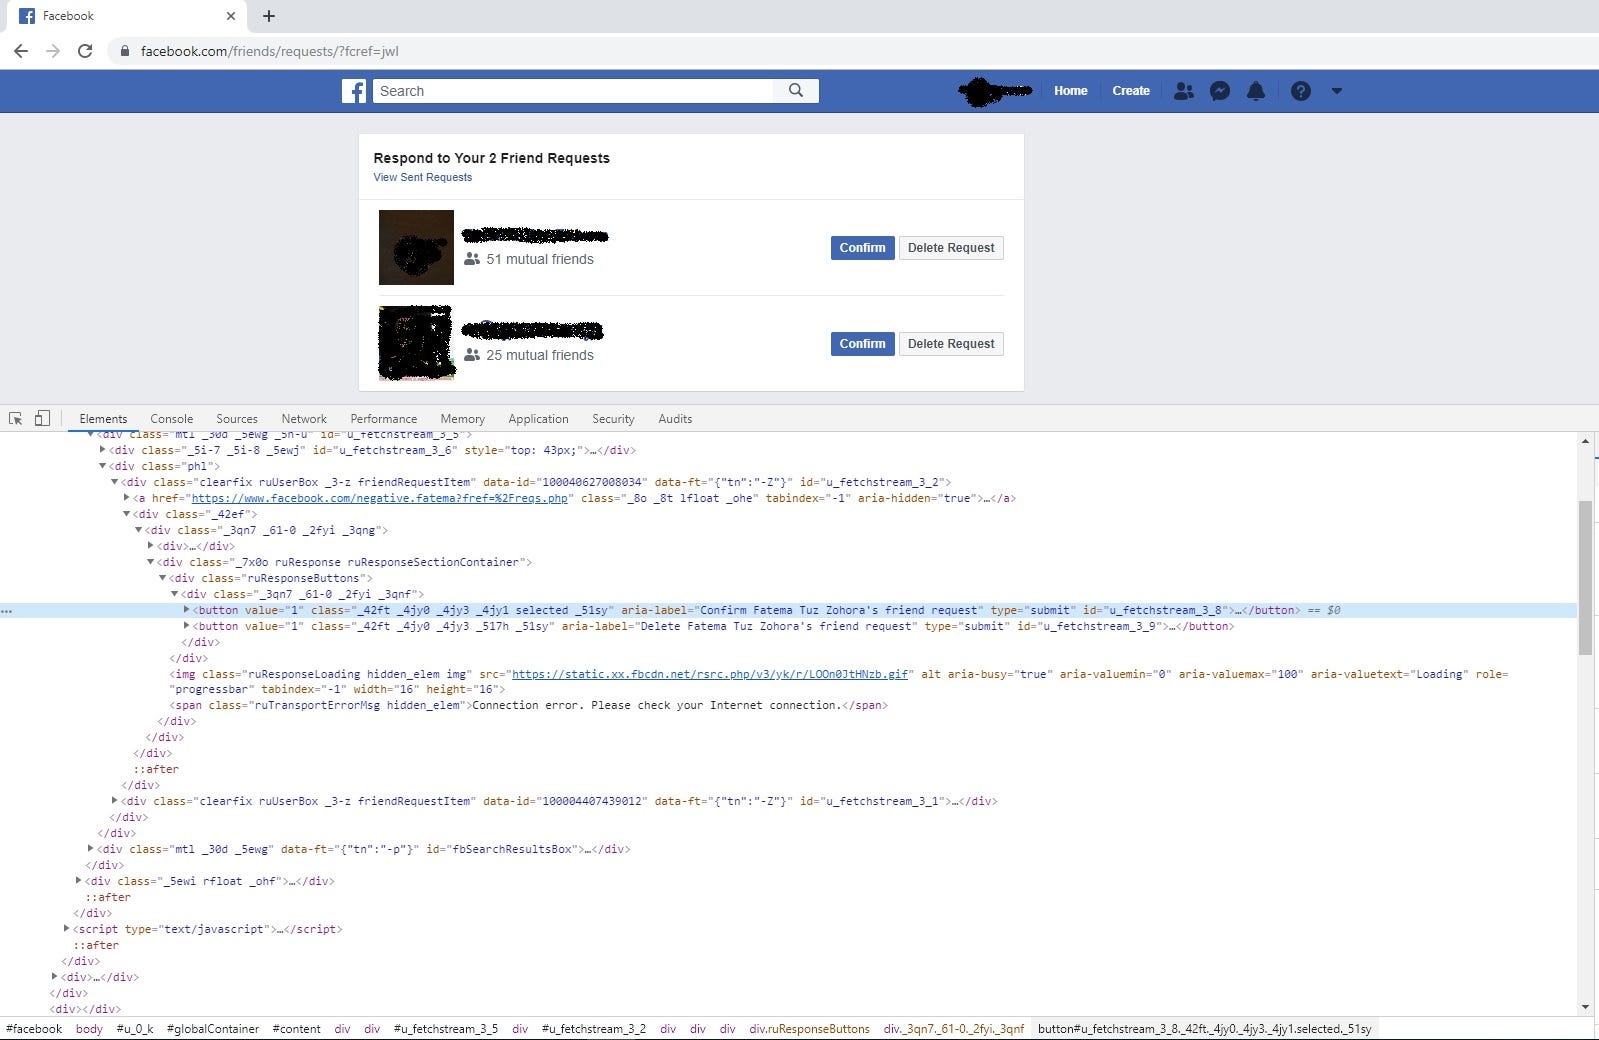Click the browser Forward arrow
This screenshot has height=1040, width=1599.
point(53,51)
